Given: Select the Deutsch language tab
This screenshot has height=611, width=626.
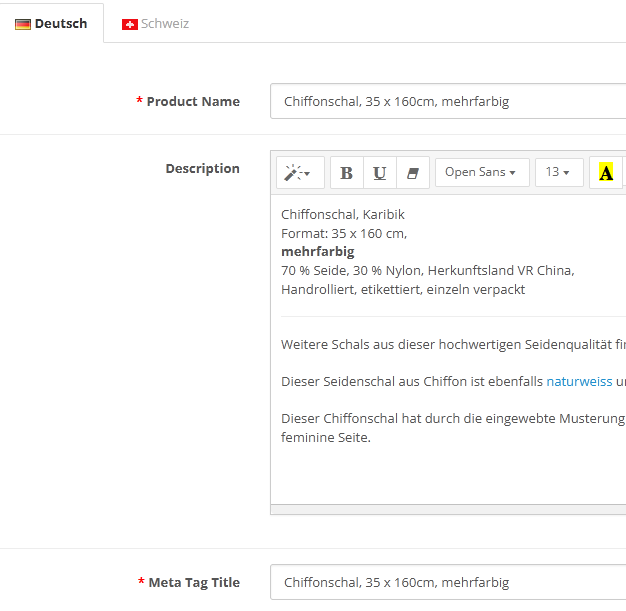Looking at the screenshot, I should pyautogui.click(x=60, y=24).
